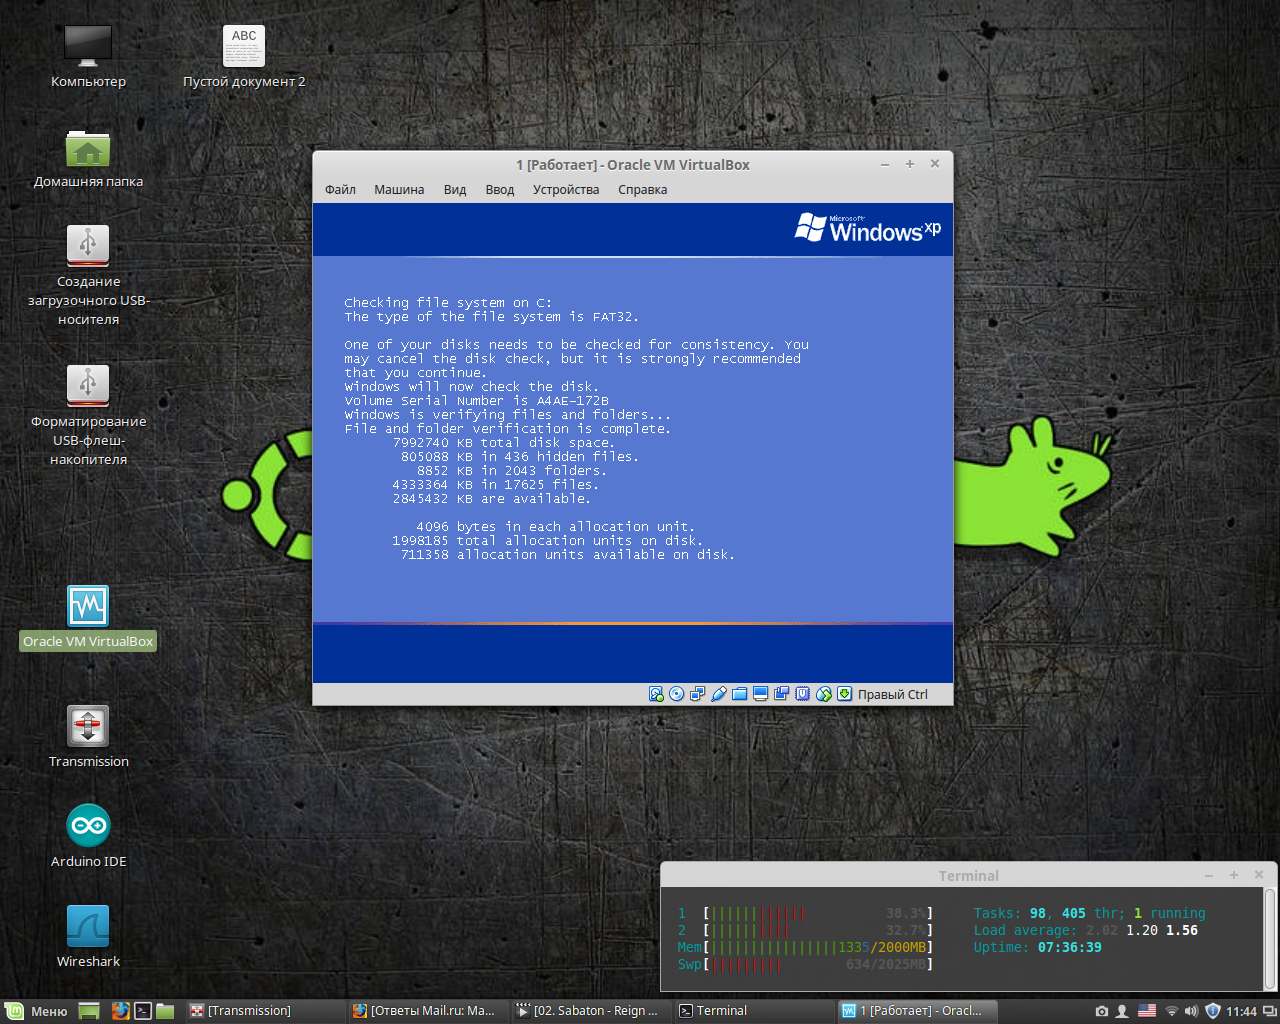This screenshot has height=1024, width=1280.
Task: Select Создание загрузочного USB-носителя desktop icon
Action: 88,276
